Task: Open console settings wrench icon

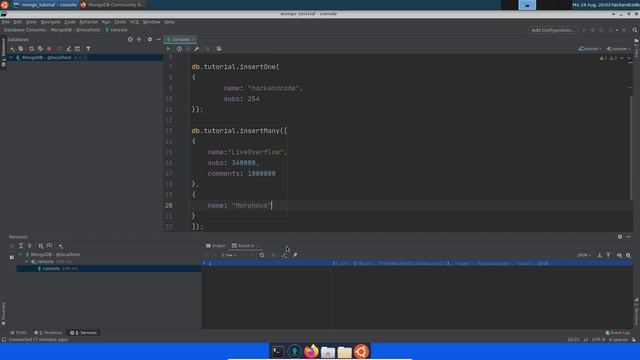Action: 197,49
